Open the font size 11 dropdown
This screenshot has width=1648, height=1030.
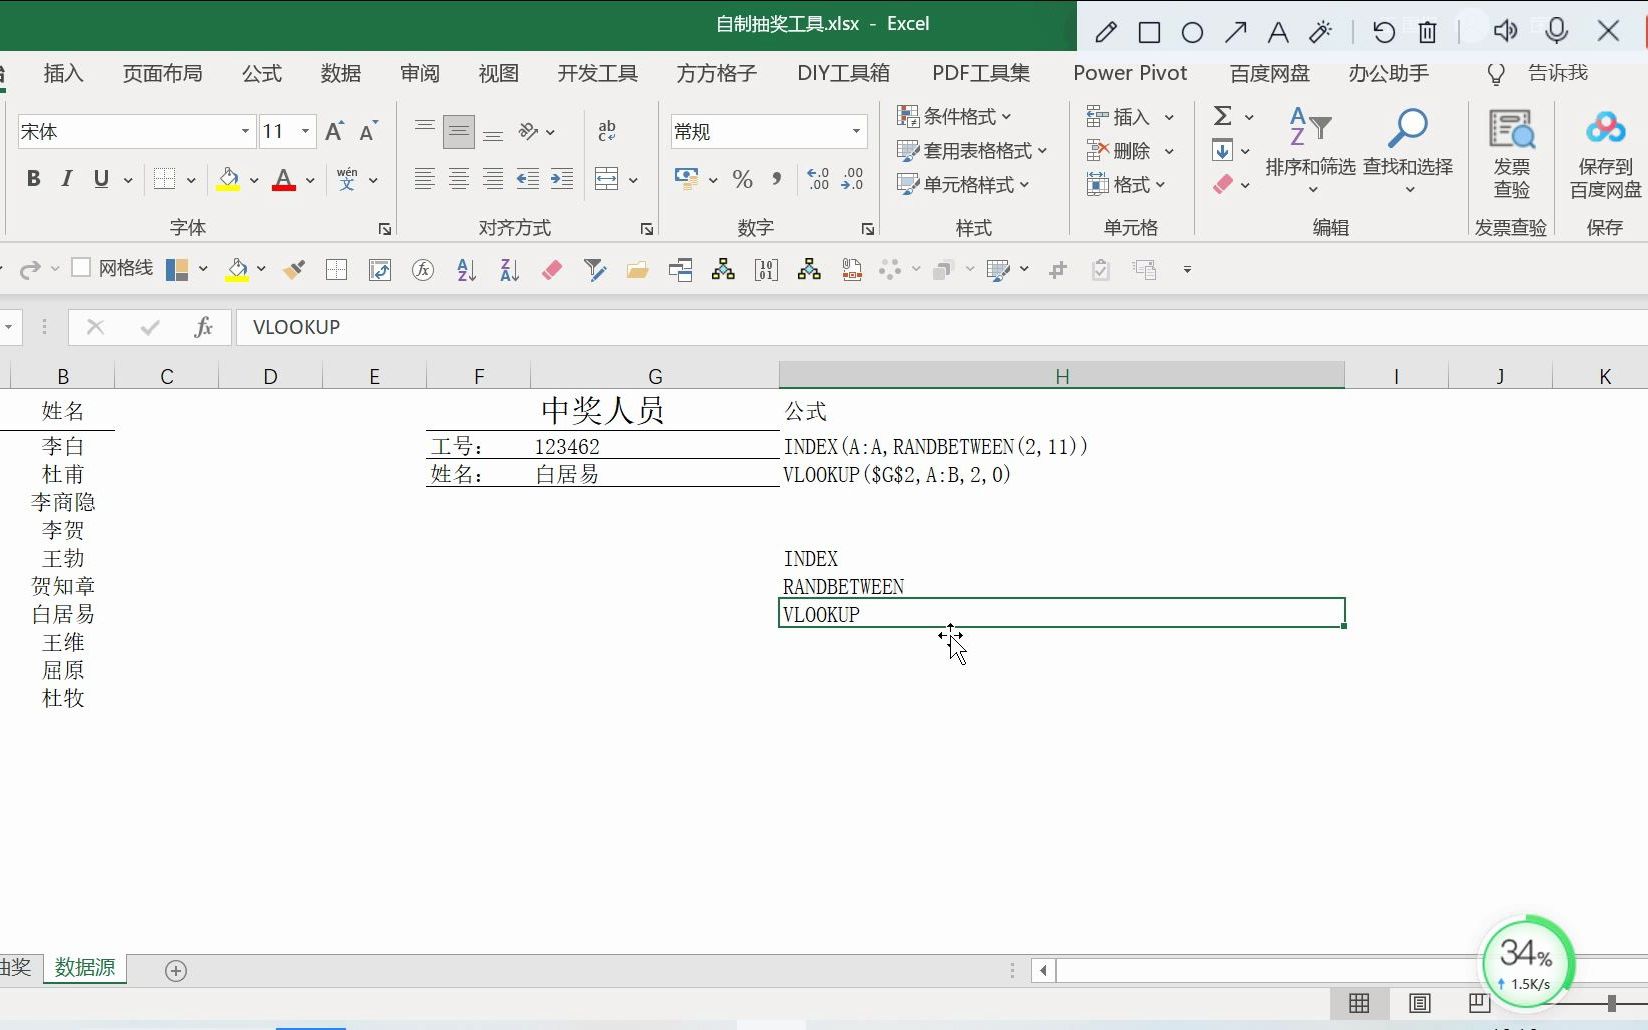305,131
